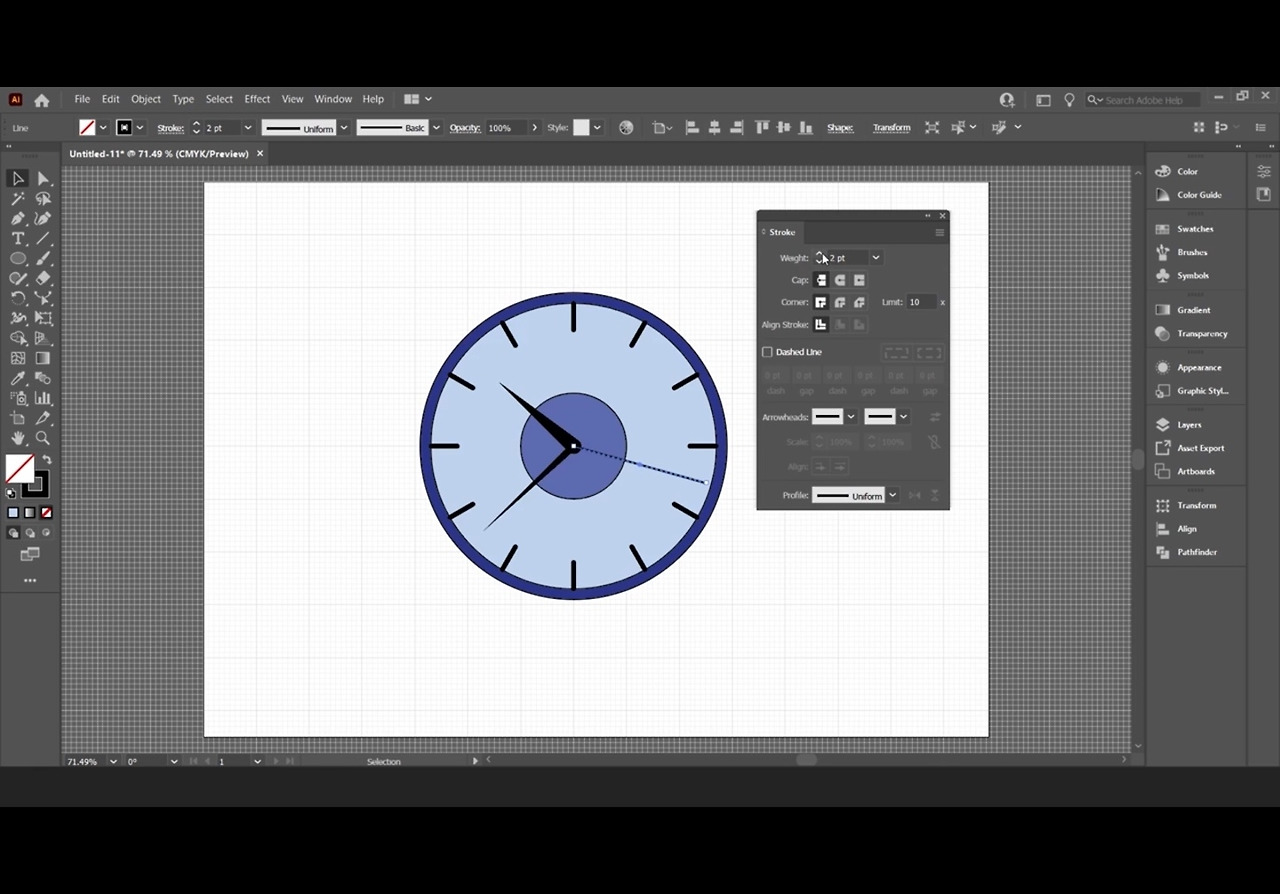This screenshot has height=894, width=1280.
Task: Select the Column Graph tool
Action: click(43, 398)
